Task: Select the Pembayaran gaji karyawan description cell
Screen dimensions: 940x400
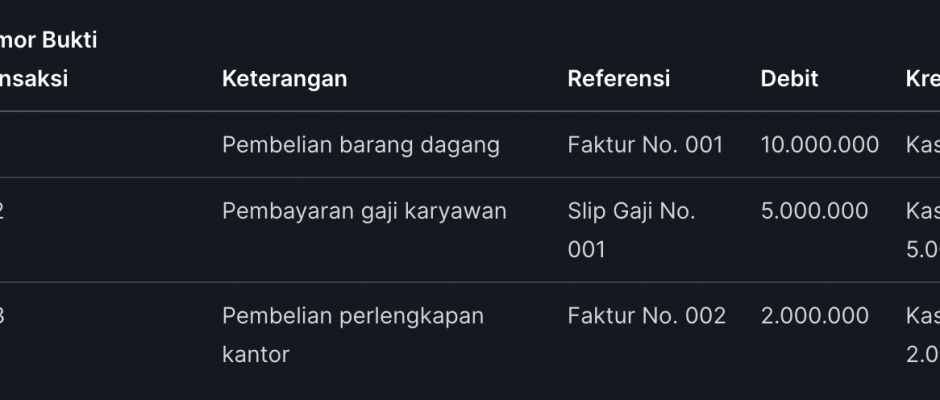Action: pos(364,211)
